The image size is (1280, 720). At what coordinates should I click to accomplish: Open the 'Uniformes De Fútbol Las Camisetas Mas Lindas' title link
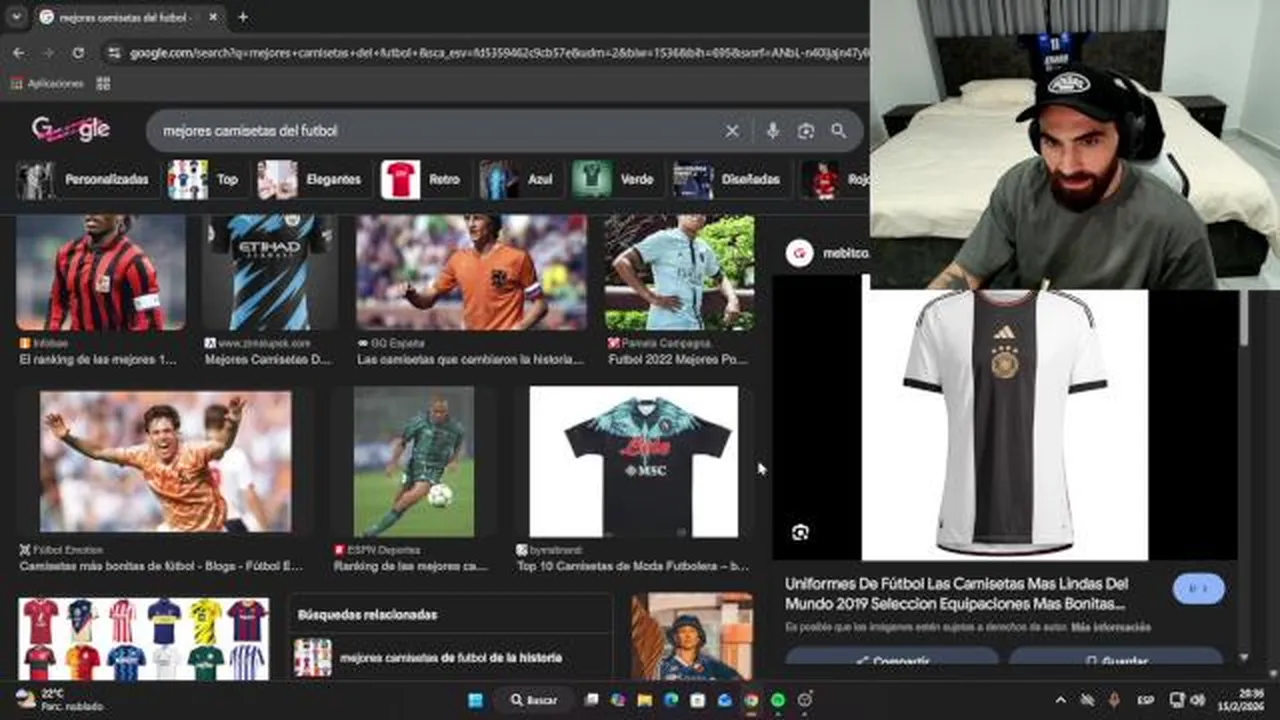click(957, 594)
